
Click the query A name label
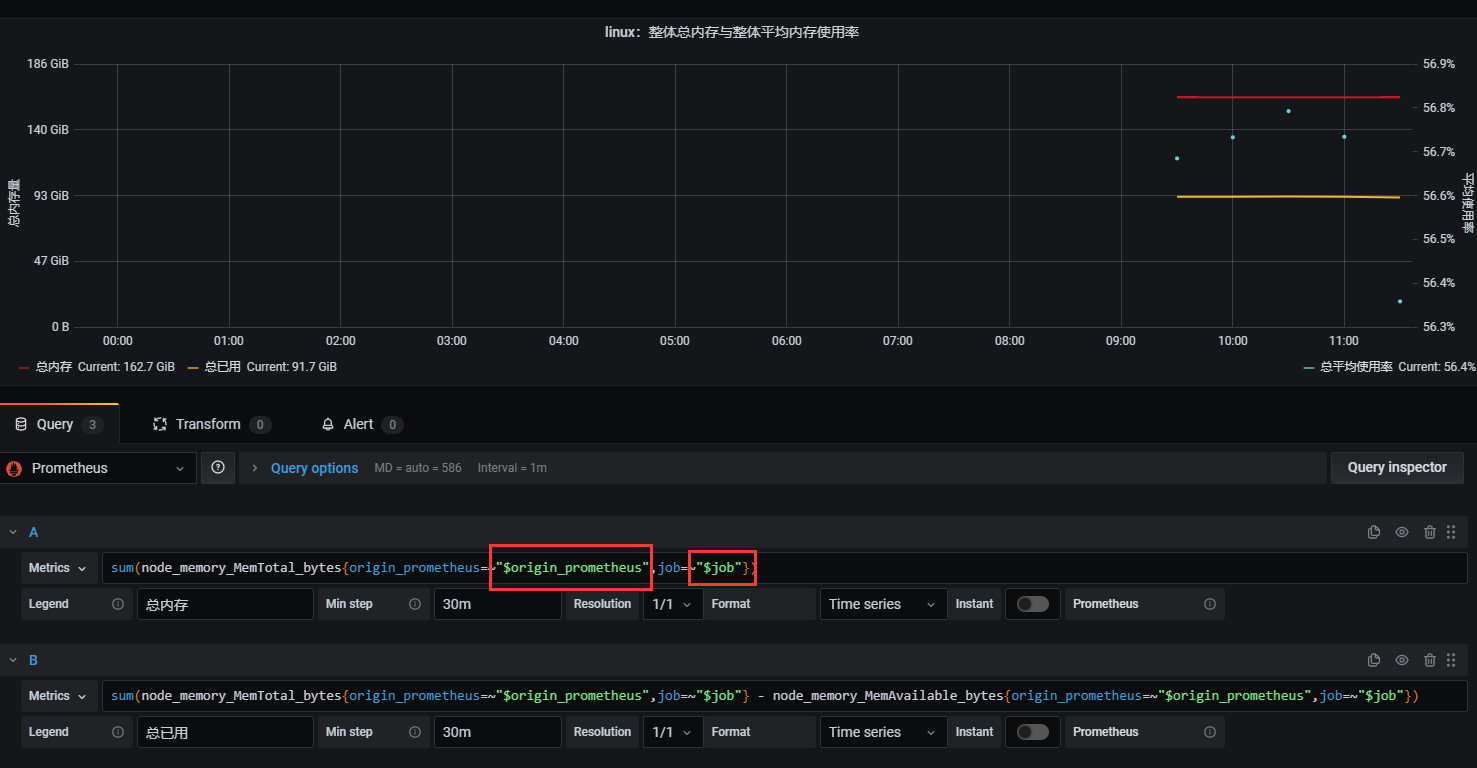coord(33,532)
